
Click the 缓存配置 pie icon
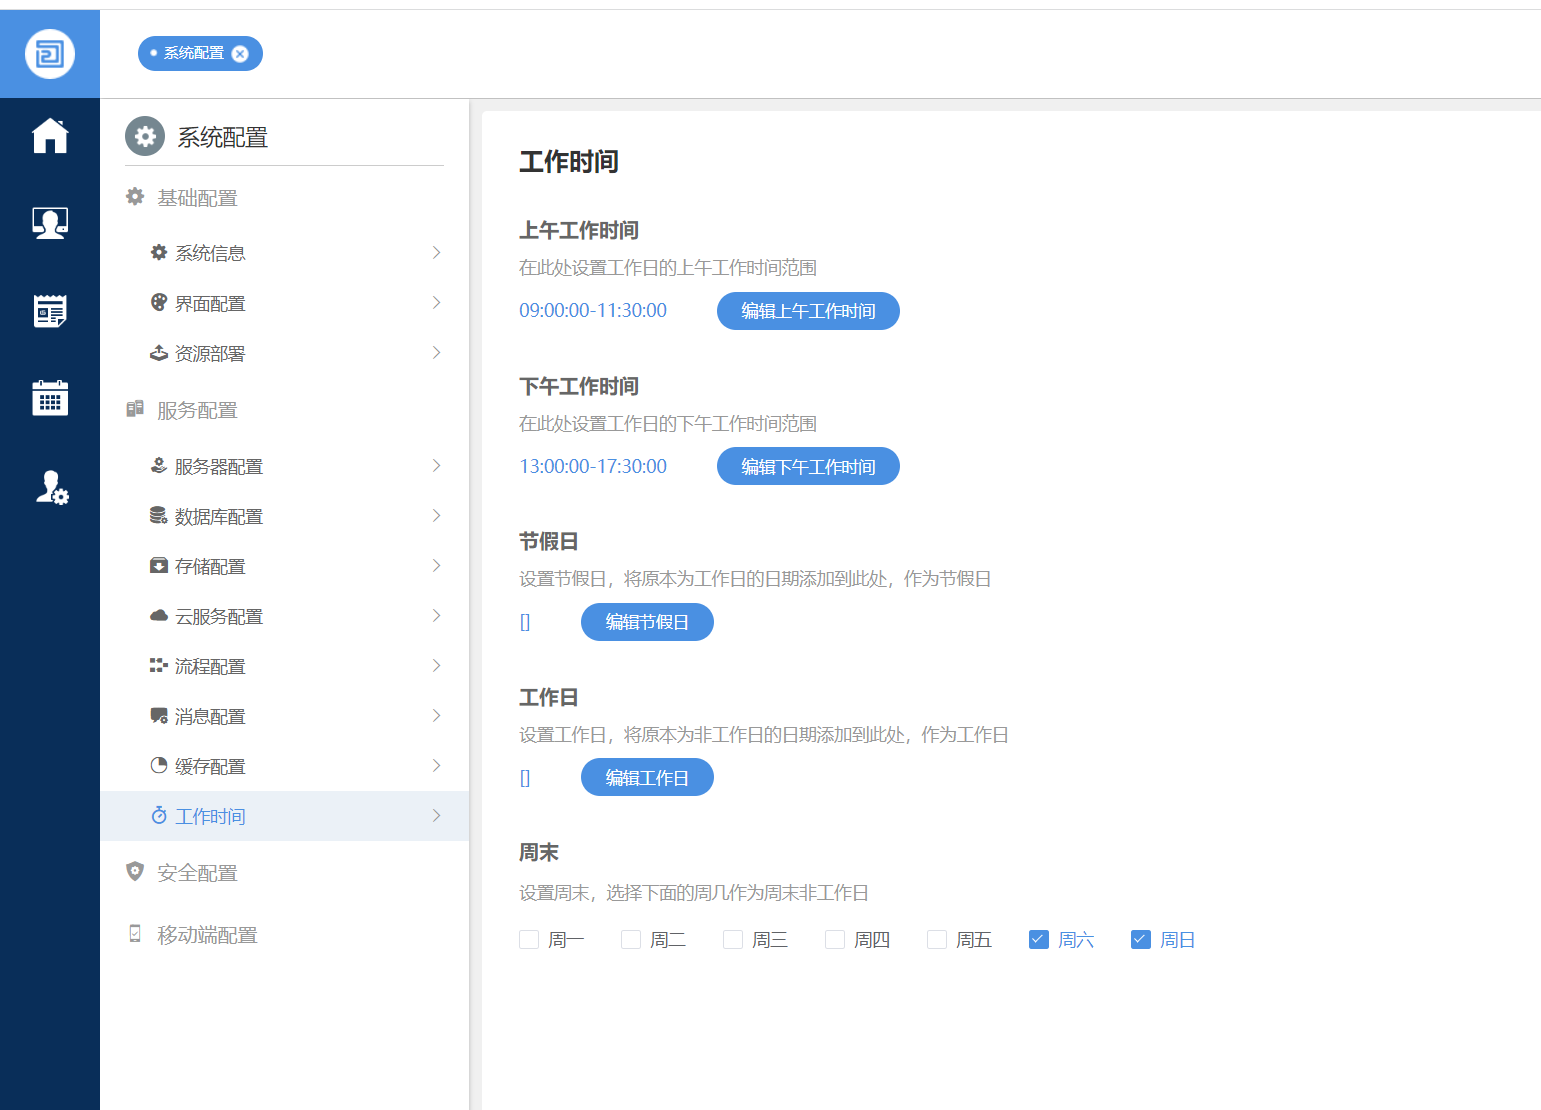159,766
